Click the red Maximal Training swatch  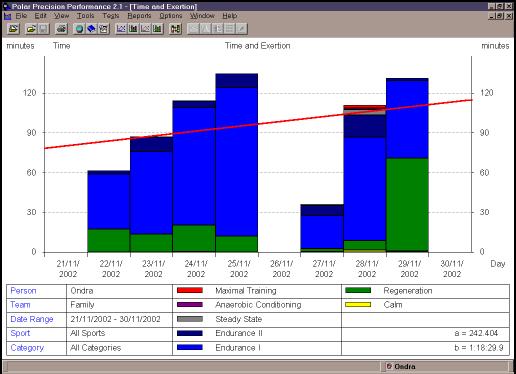click(190, 290)
